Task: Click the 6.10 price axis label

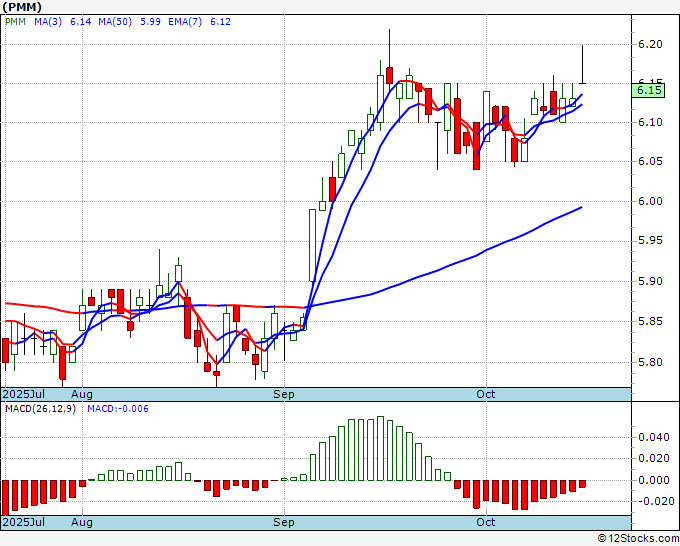Action: pos(651,122)
